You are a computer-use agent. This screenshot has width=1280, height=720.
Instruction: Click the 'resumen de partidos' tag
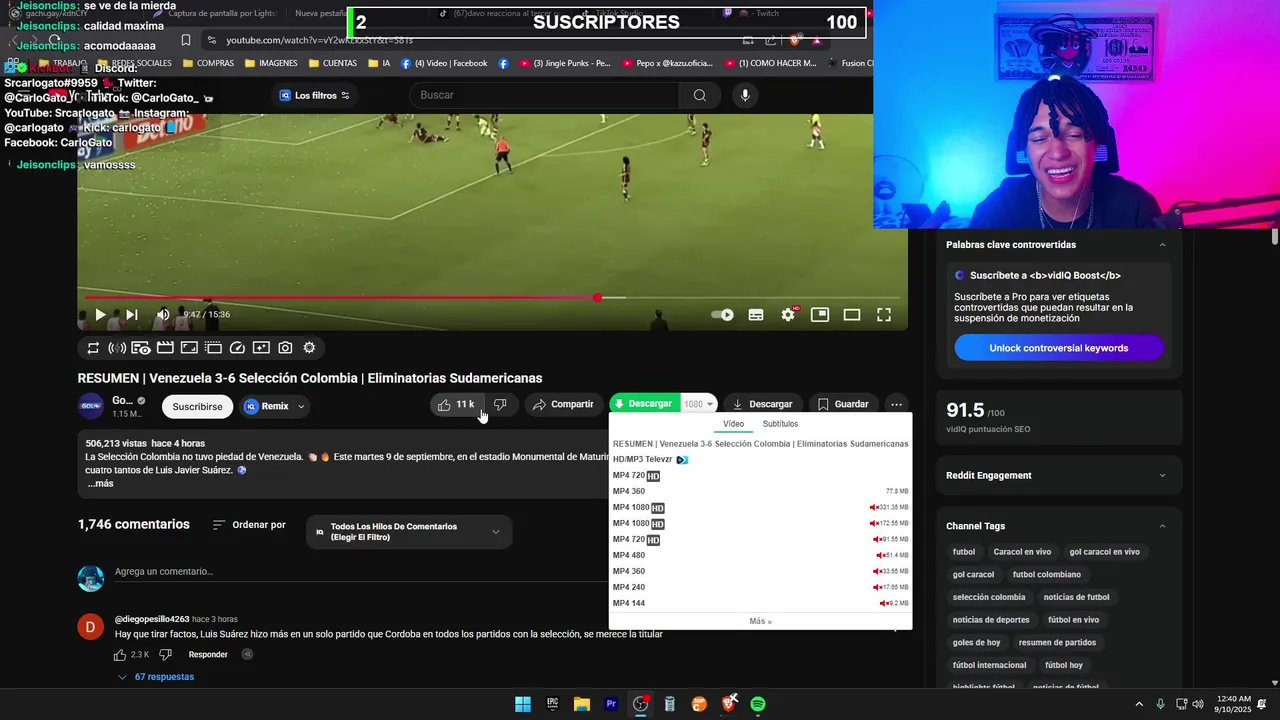click(x=1057, y=643)
